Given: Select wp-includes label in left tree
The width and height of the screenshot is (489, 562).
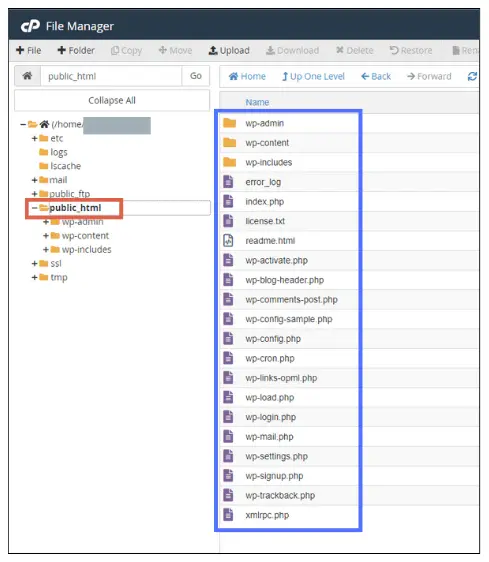Looking at the screenshot, I should pos(86,250).
